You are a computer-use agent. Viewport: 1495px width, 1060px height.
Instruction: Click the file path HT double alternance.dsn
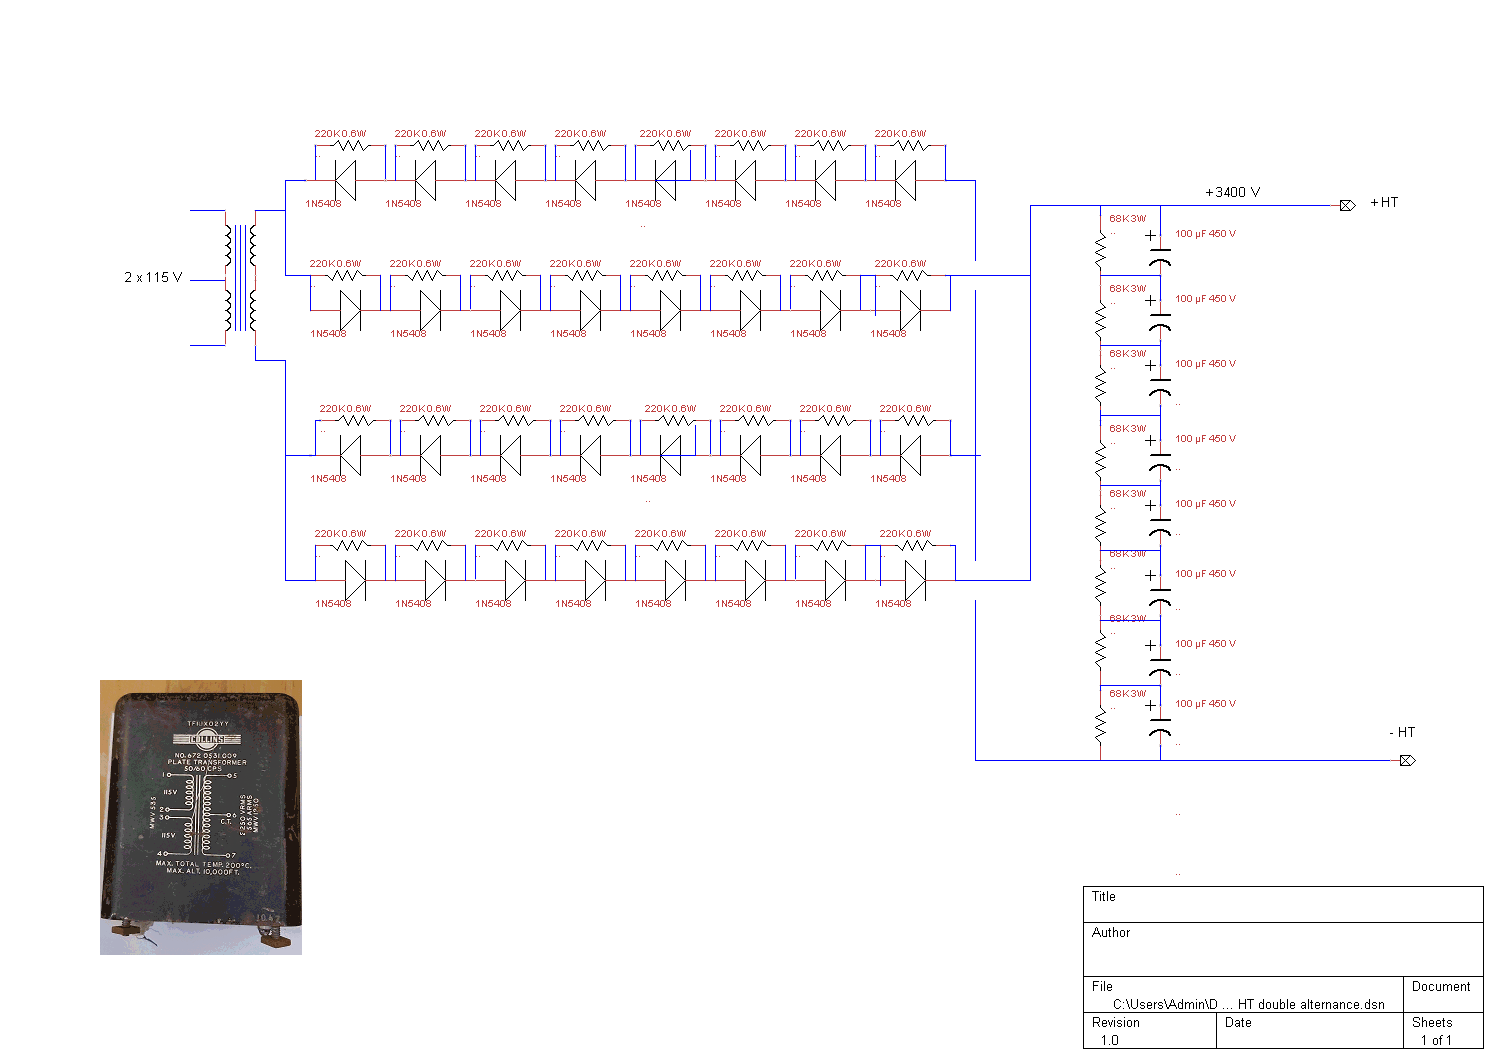pos(1248,1004)
